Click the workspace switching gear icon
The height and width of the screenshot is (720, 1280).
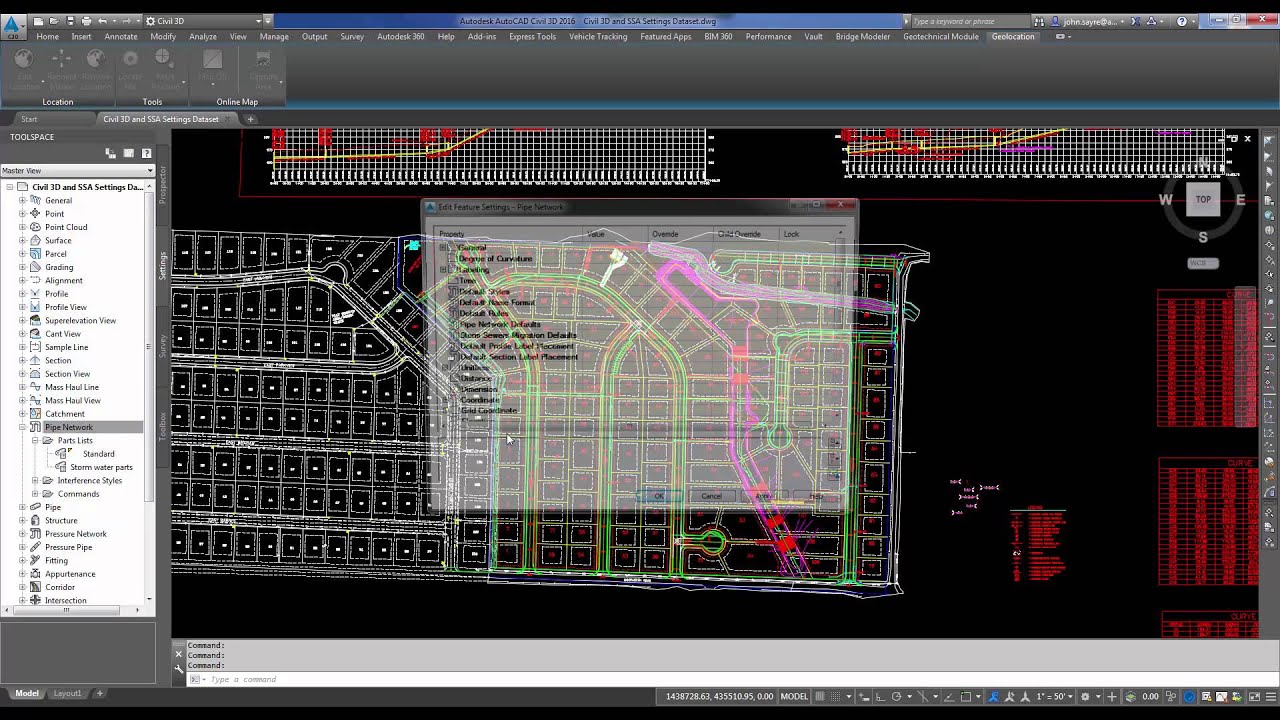[x=1085, y=697]
